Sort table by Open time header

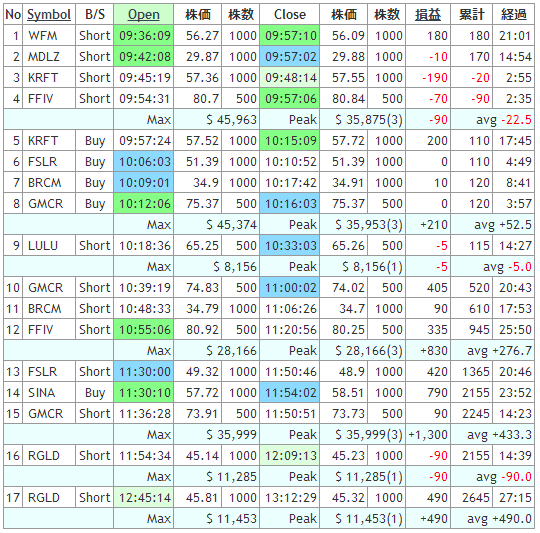(x=144, y=14)
